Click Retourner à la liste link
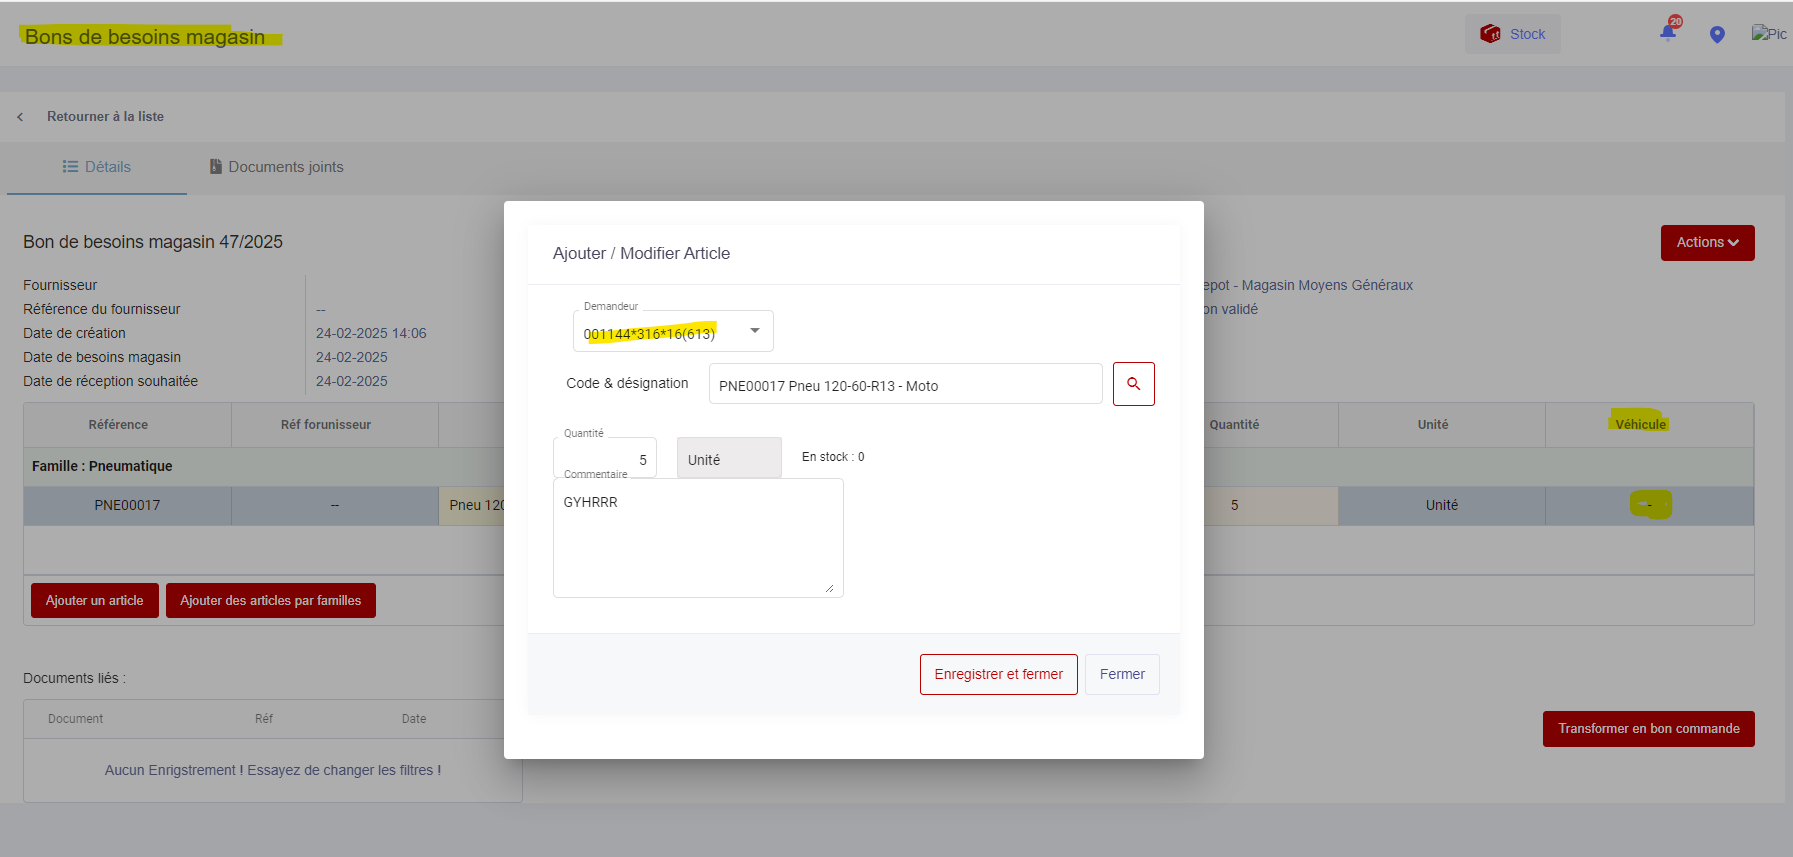1793x857 pixels. pyautogui.click(x=105, y=117)
